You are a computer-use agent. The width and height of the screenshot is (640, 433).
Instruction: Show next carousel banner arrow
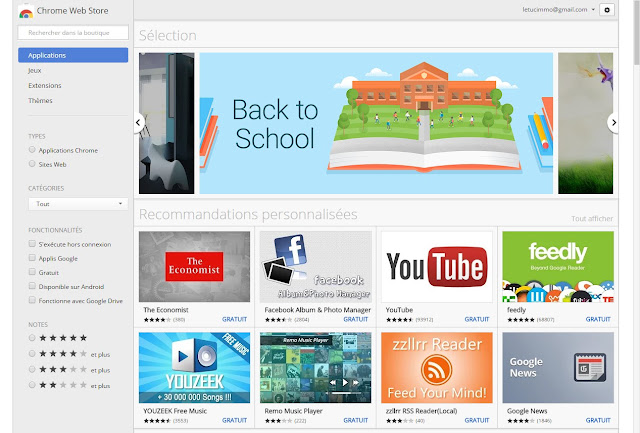613,122
